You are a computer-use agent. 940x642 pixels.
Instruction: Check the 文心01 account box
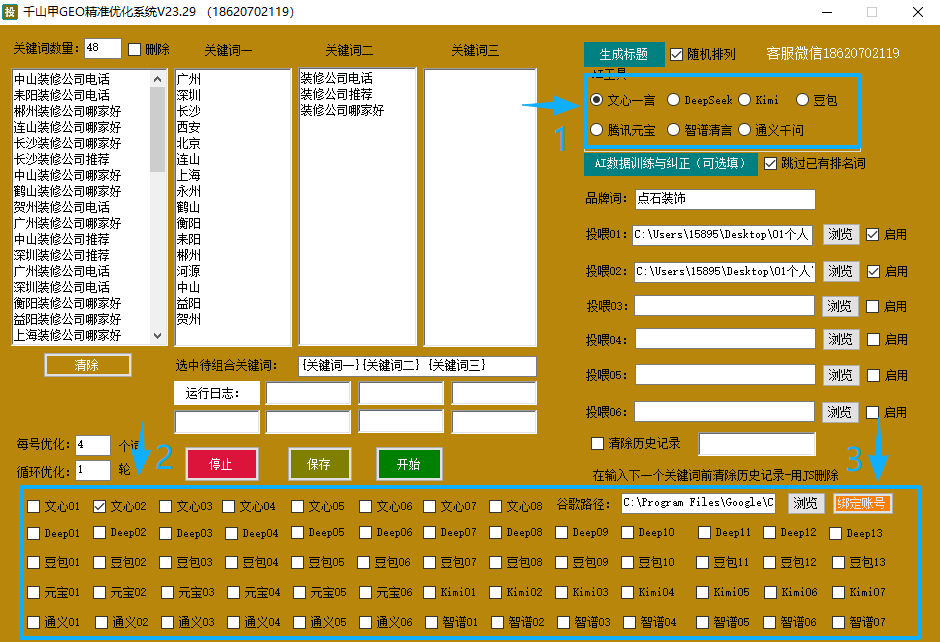pyautogui.click(x=34, y=506)
